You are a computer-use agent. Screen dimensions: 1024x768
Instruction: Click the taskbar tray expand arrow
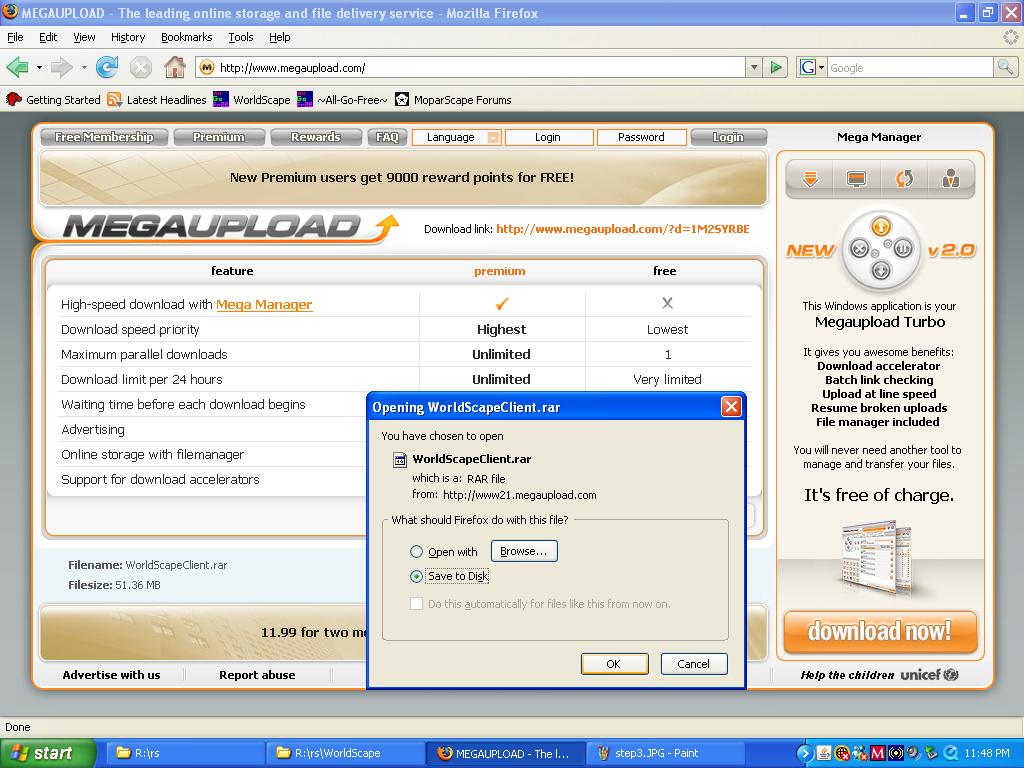[x=804, y=753]
